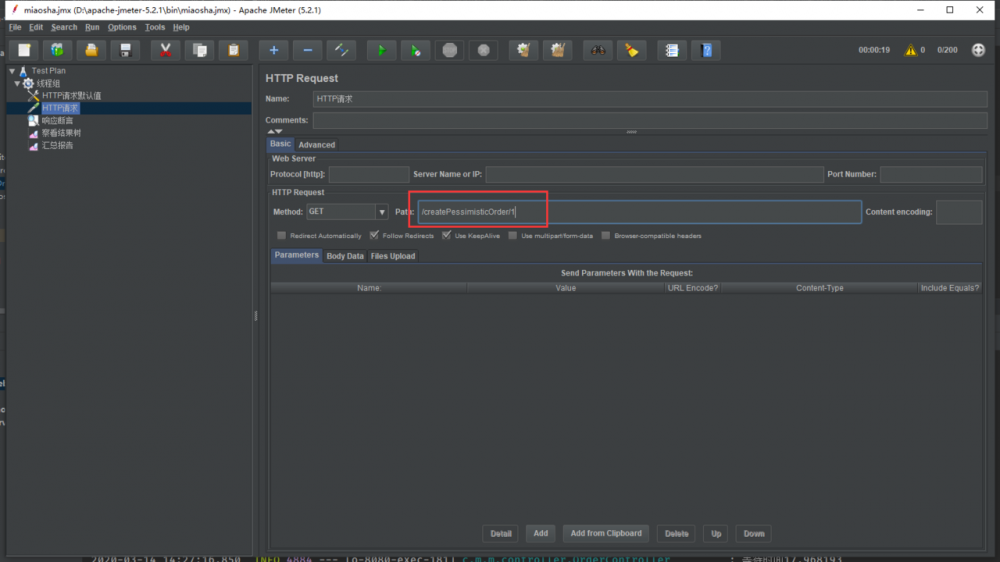Viewport: 1000px width, 562px height.
Task: Collapse the Test Plan tree node
Action: (x=12, y=71)
